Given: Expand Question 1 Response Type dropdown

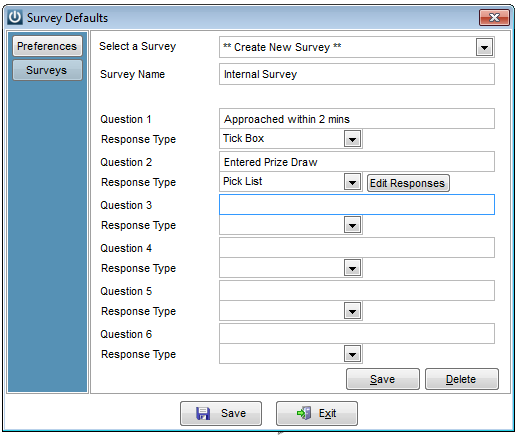Looking at the screenshot, I should 352,139.
